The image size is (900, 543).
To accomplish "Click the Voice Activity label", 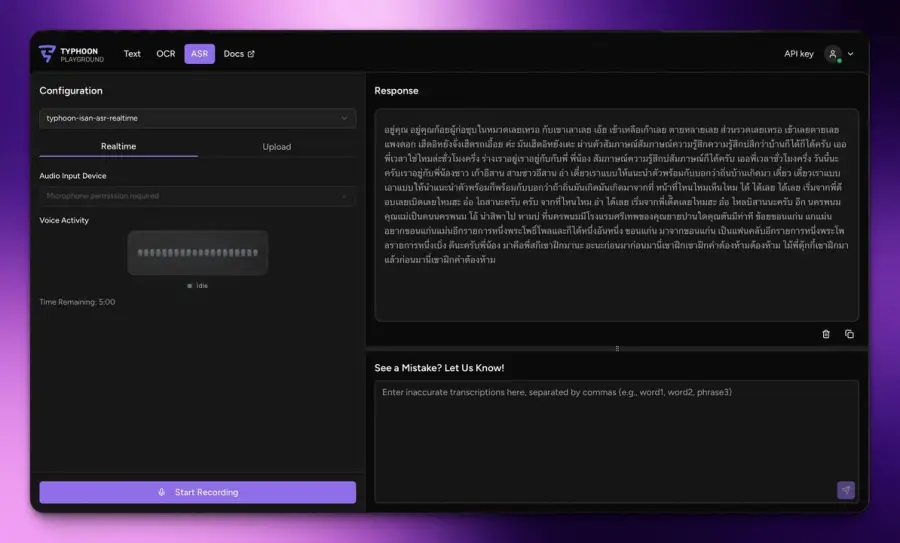I will 64,220.
